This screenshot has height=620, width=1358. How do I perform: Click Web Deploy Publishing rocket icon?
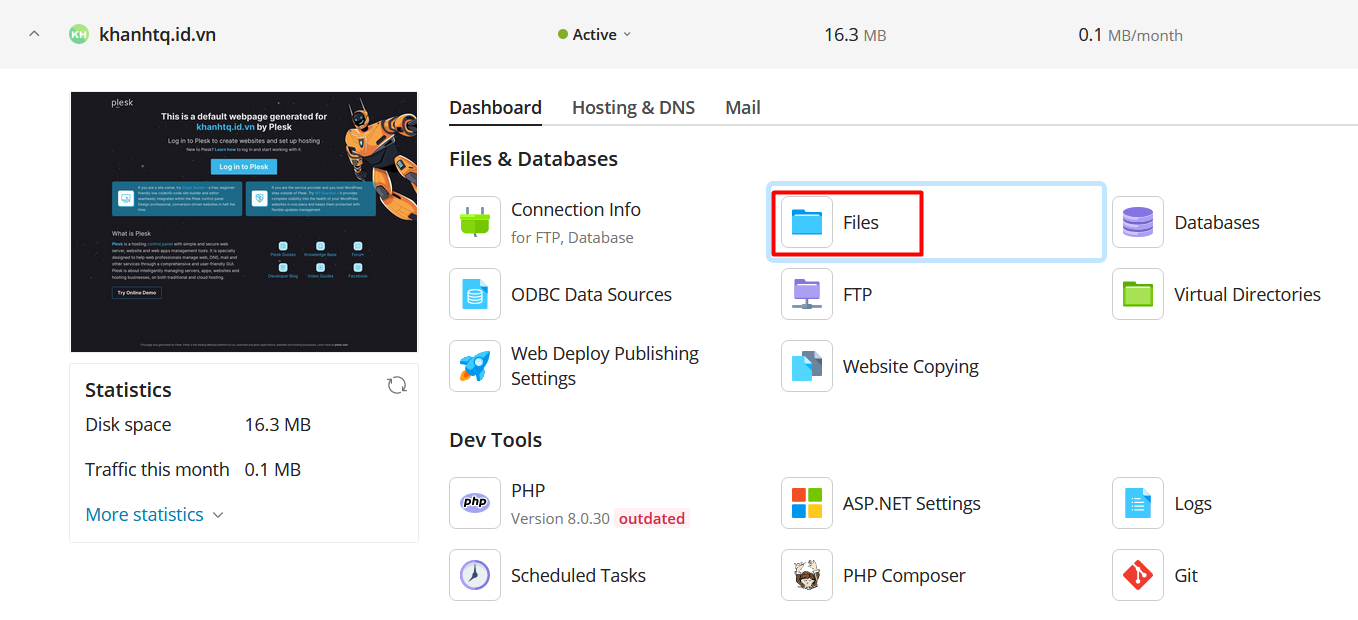click(x=475, y=366)
